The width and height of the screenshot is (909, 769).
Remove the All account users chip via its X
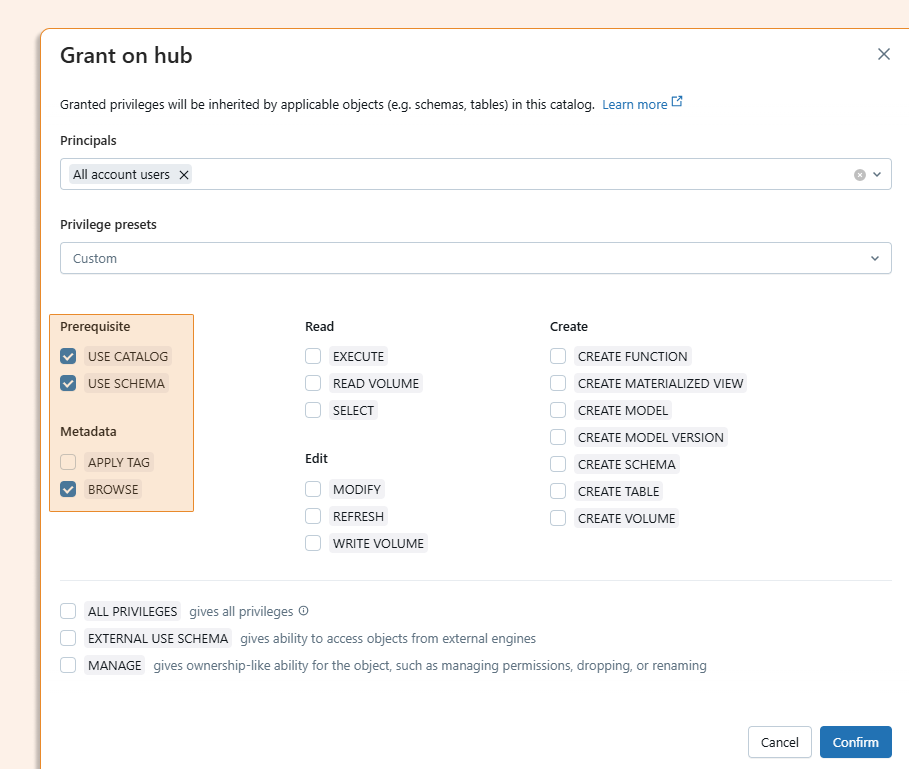pyautogui.click(x=183, y=173)
